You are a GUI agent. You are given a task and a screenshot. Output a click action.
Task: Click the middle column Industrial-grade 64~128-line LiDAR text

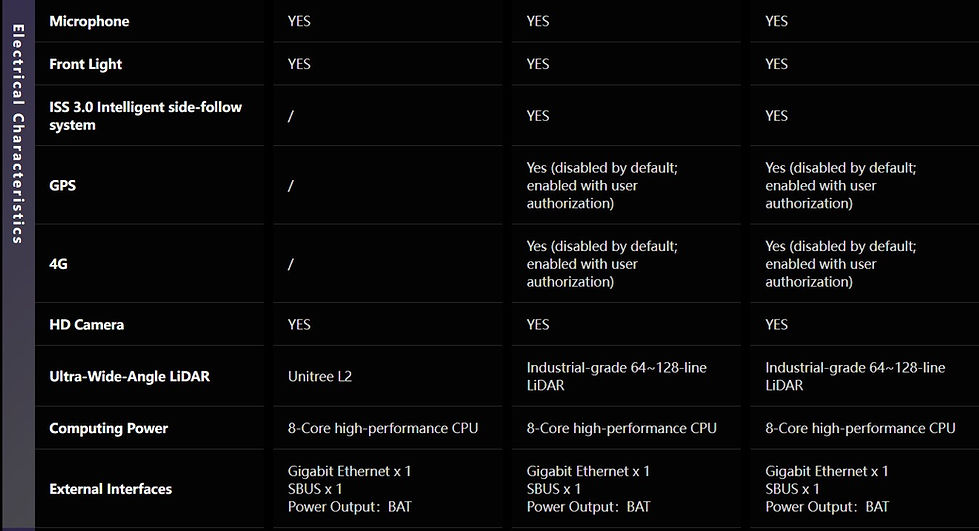tap(616, 377)
